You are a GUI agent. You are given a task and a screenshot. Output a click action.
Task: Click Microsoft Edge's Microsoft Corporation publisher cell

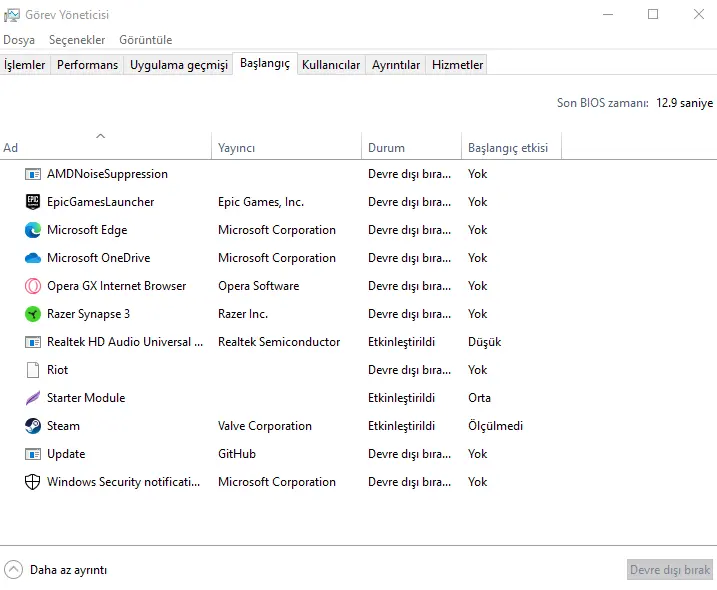coord(277,230)
